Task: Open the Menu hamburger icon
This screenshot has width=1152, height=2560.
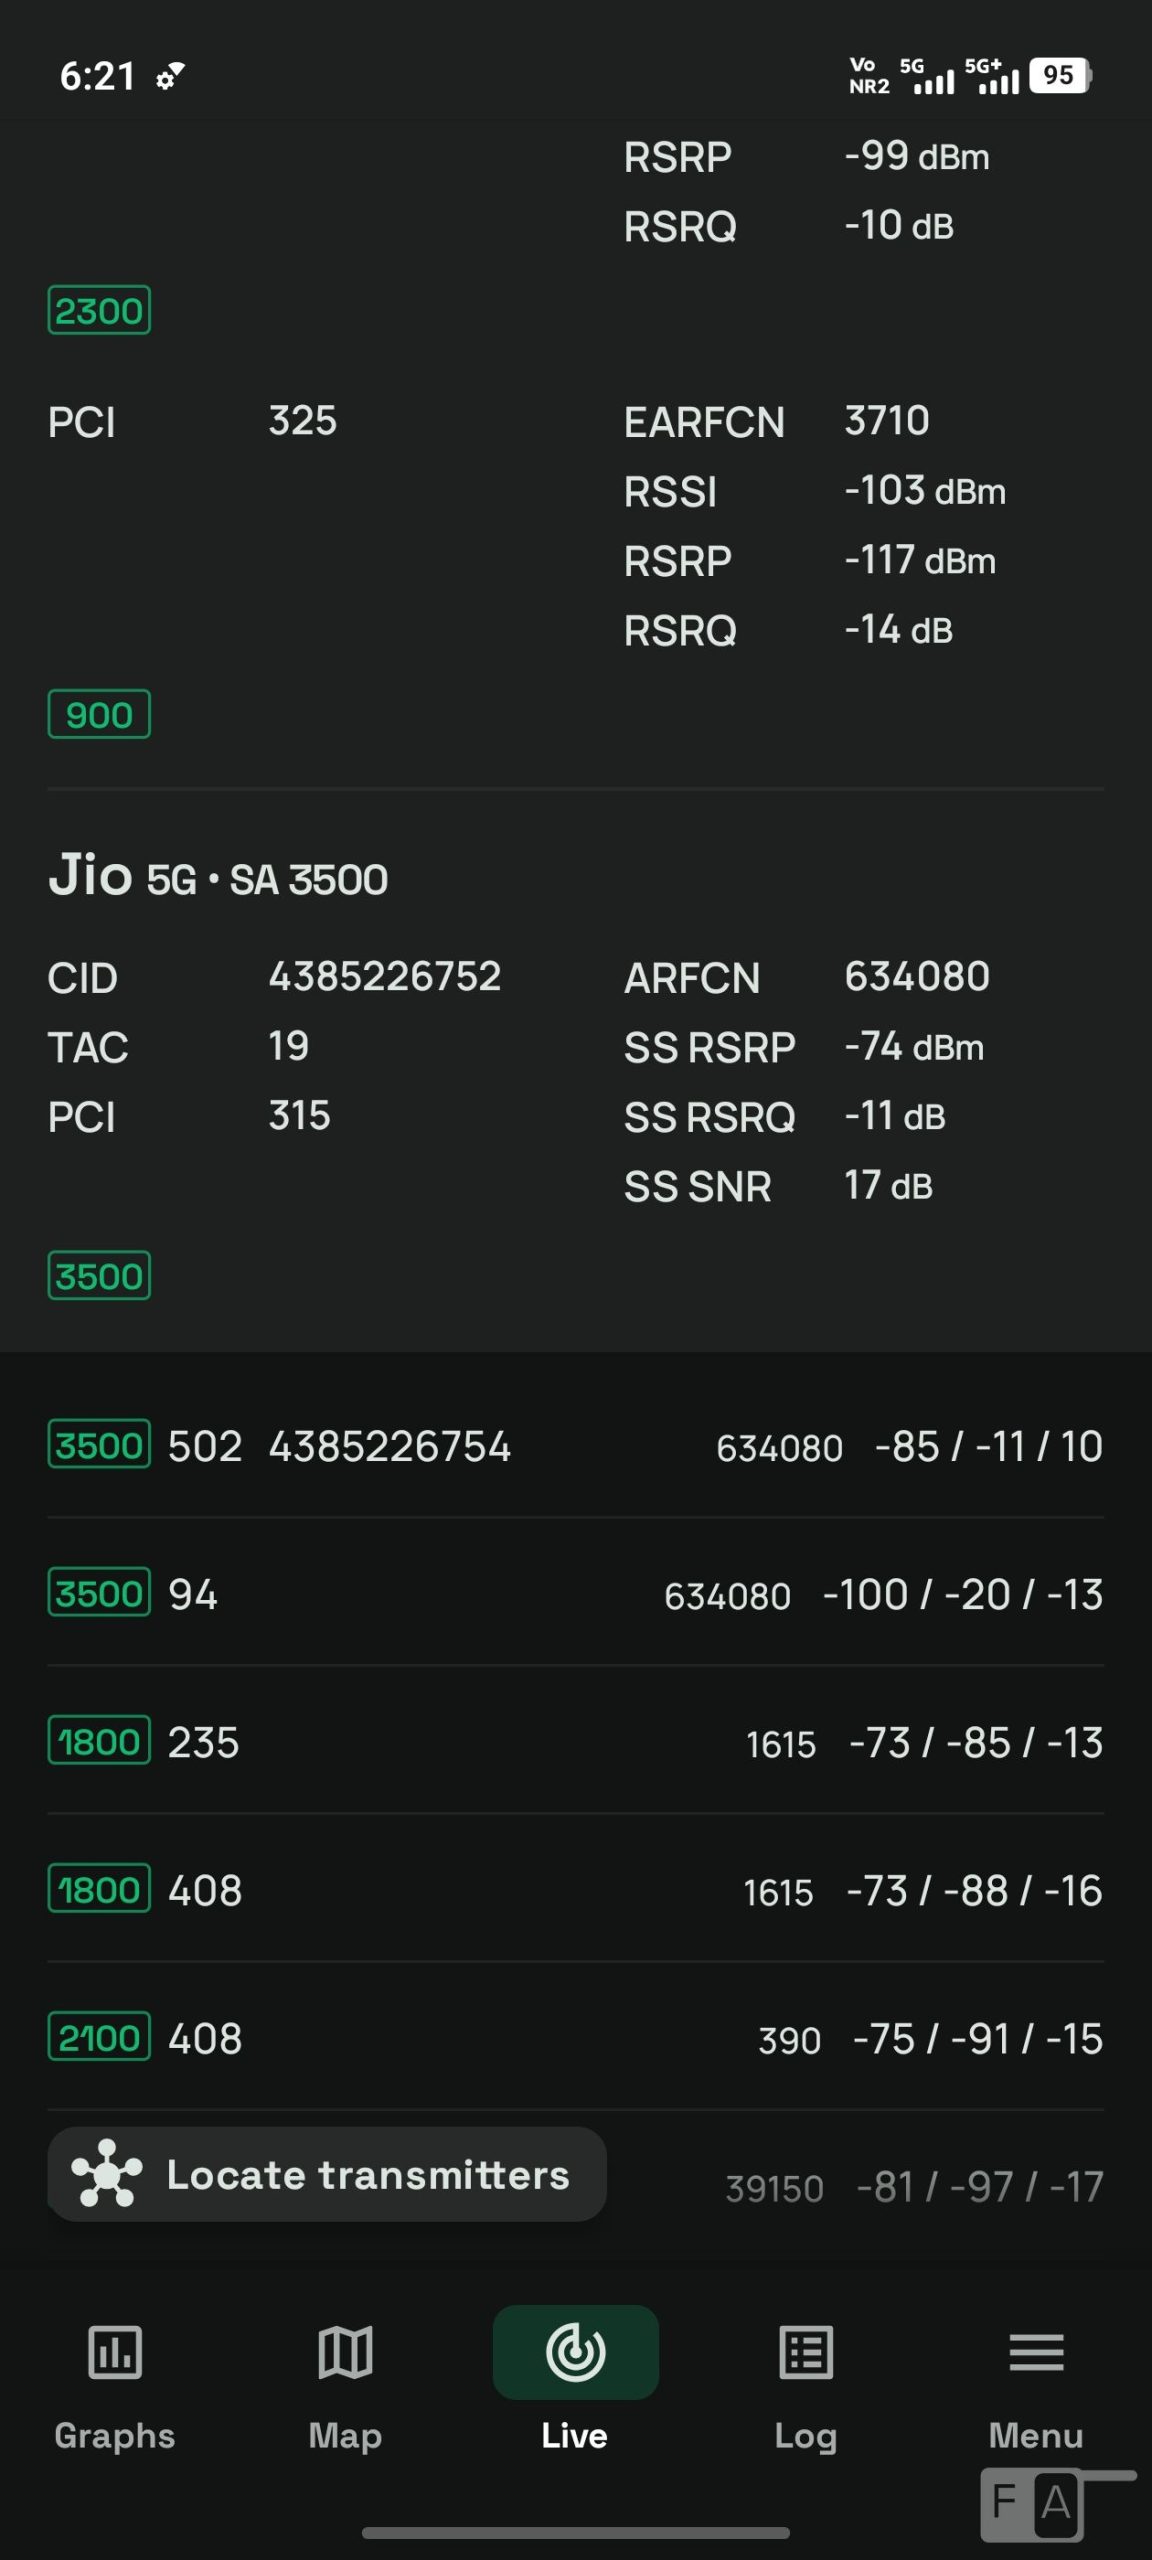Action: pyautogui.click(x=1036, y=2352)
